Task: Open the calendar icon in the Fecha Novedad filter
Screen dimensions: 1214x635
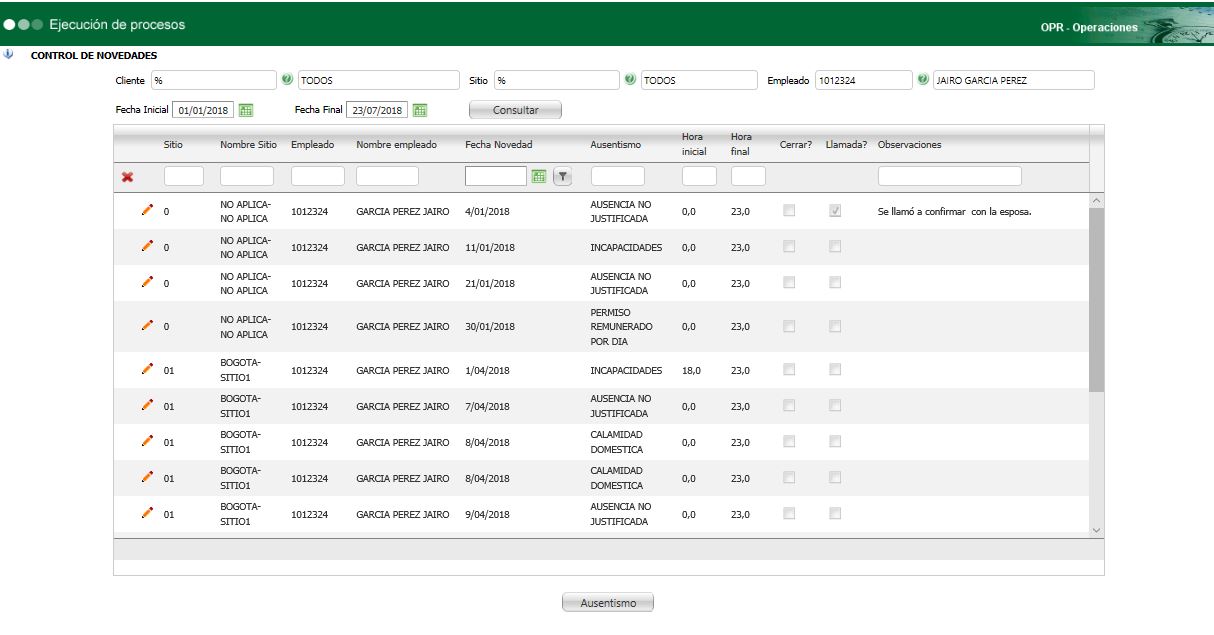Action: (x=539, y=177)
